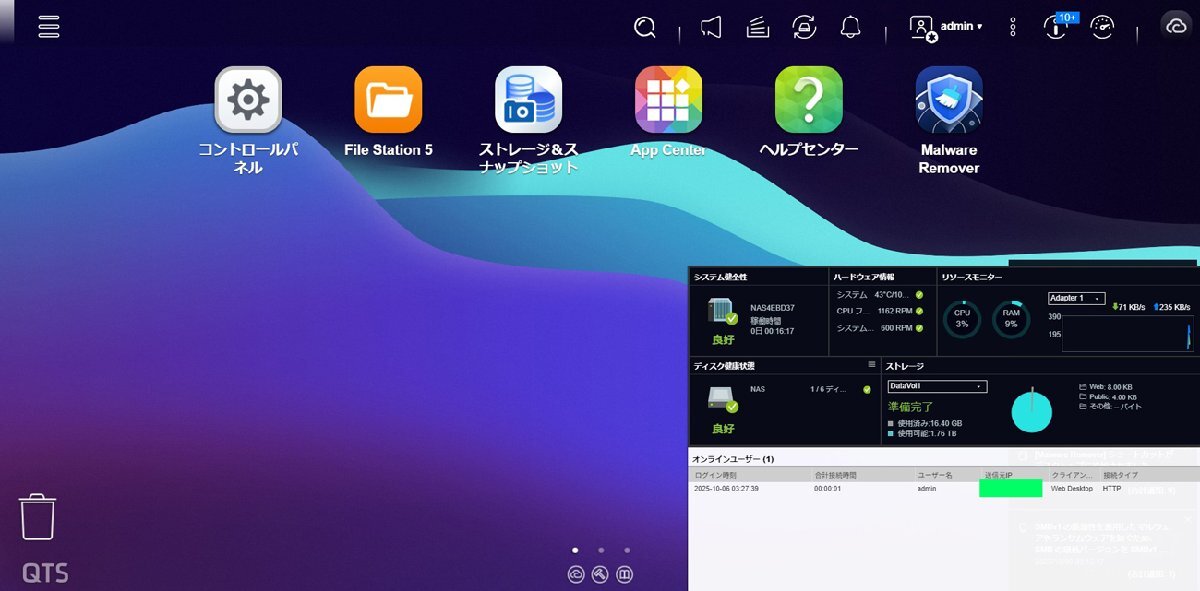Sort by 接続タイプ column header
Screen dimensions: 1200x591
coord(1120,475)
